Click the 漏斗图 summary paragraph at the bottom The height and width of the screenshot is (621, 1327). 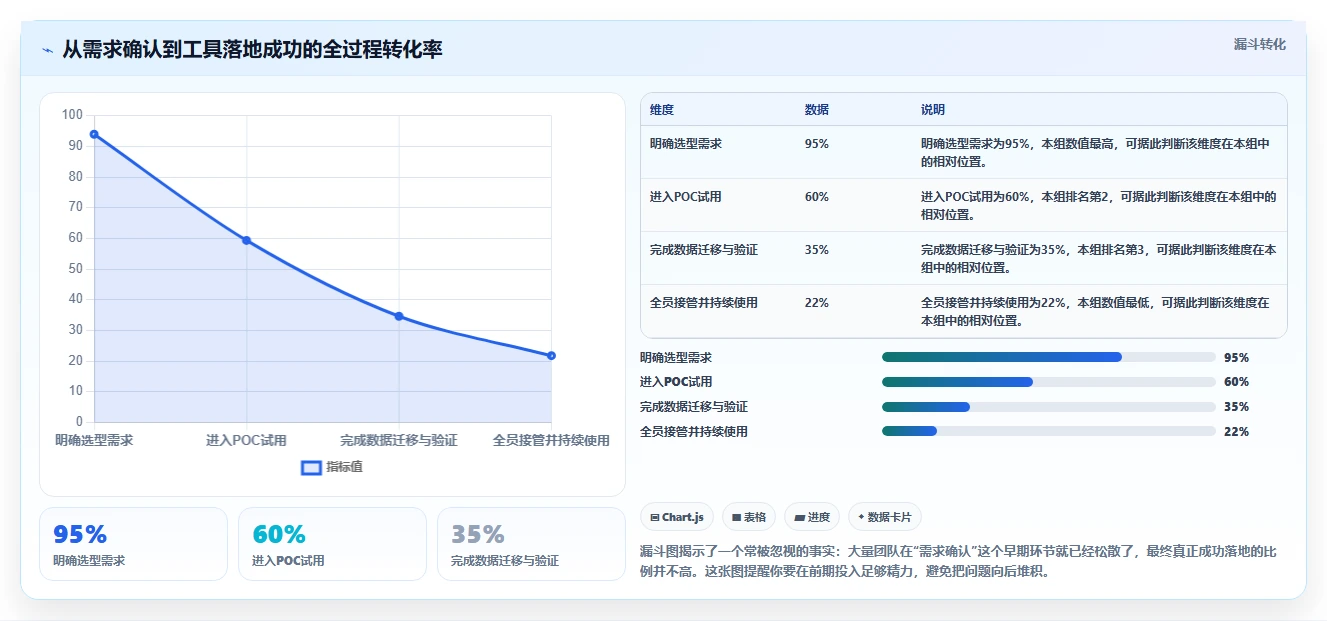(x=958, y=562)
